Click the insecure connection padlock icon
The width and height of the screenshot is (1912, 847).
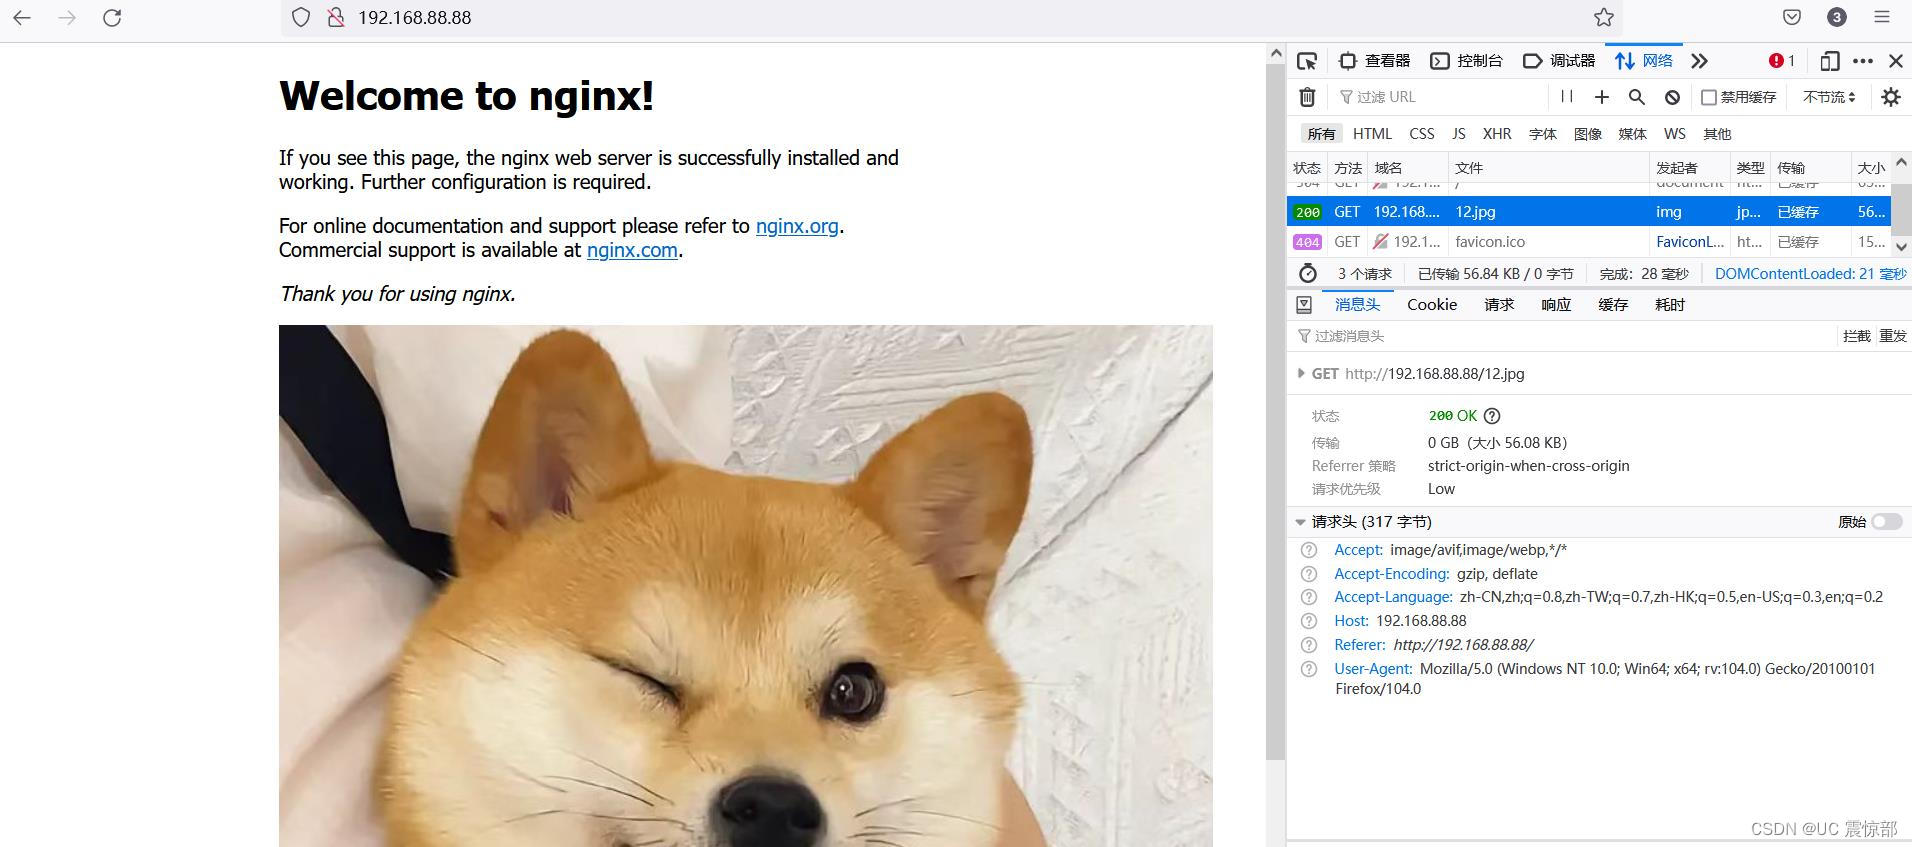(336, 17)
